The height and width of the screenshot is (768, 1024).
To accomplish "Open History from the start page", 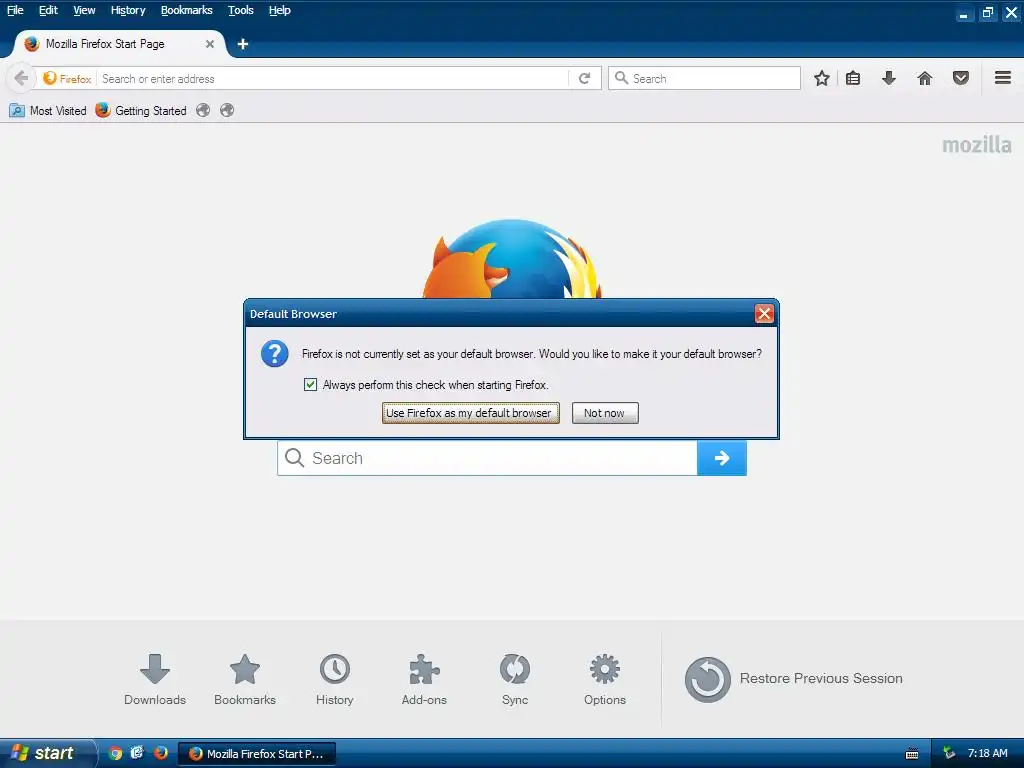I will point(334,680).
